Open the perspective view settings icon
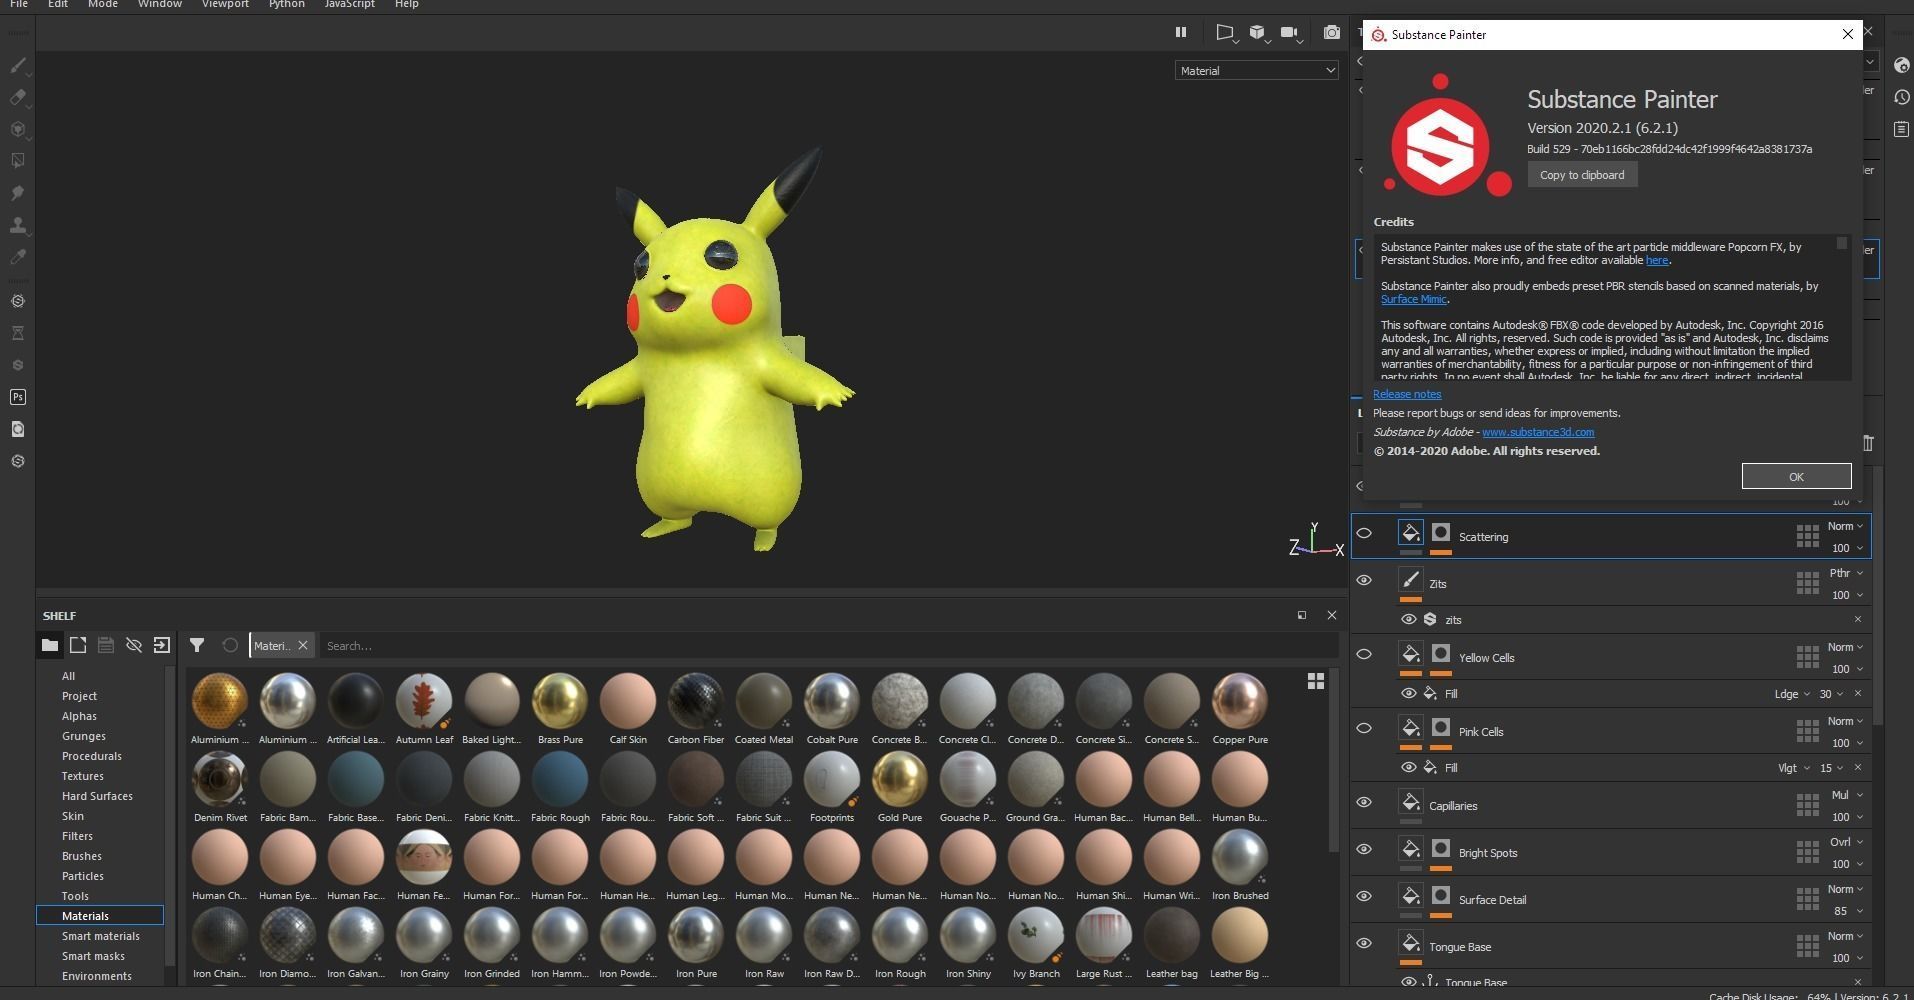1914x1000 pixels. tap(1224, 33)
